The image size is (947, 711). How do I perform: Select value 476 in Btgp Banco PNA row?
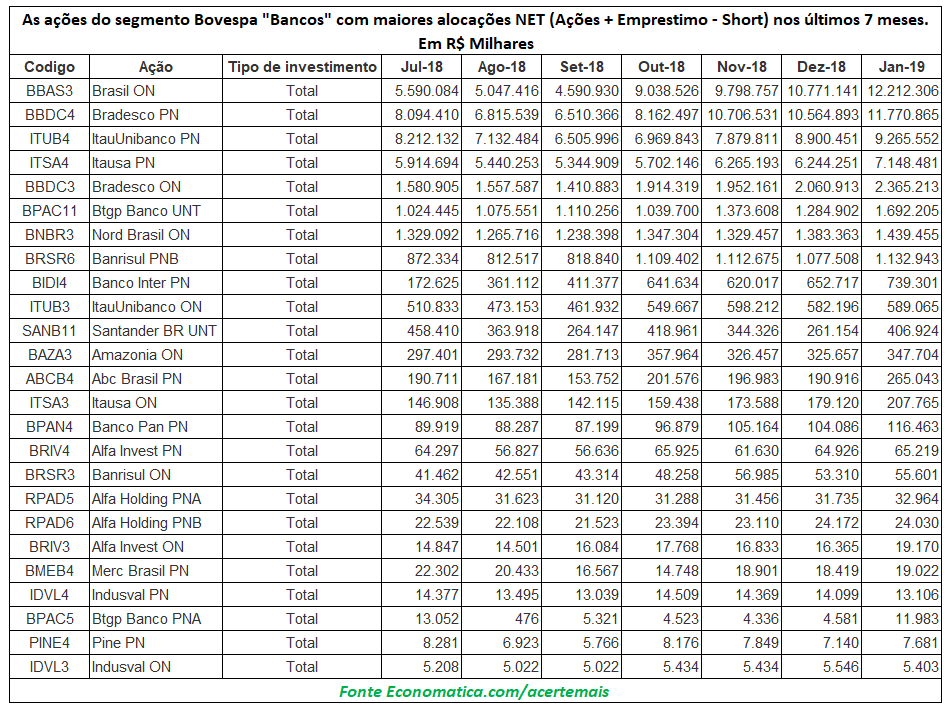tap(502, 619)
